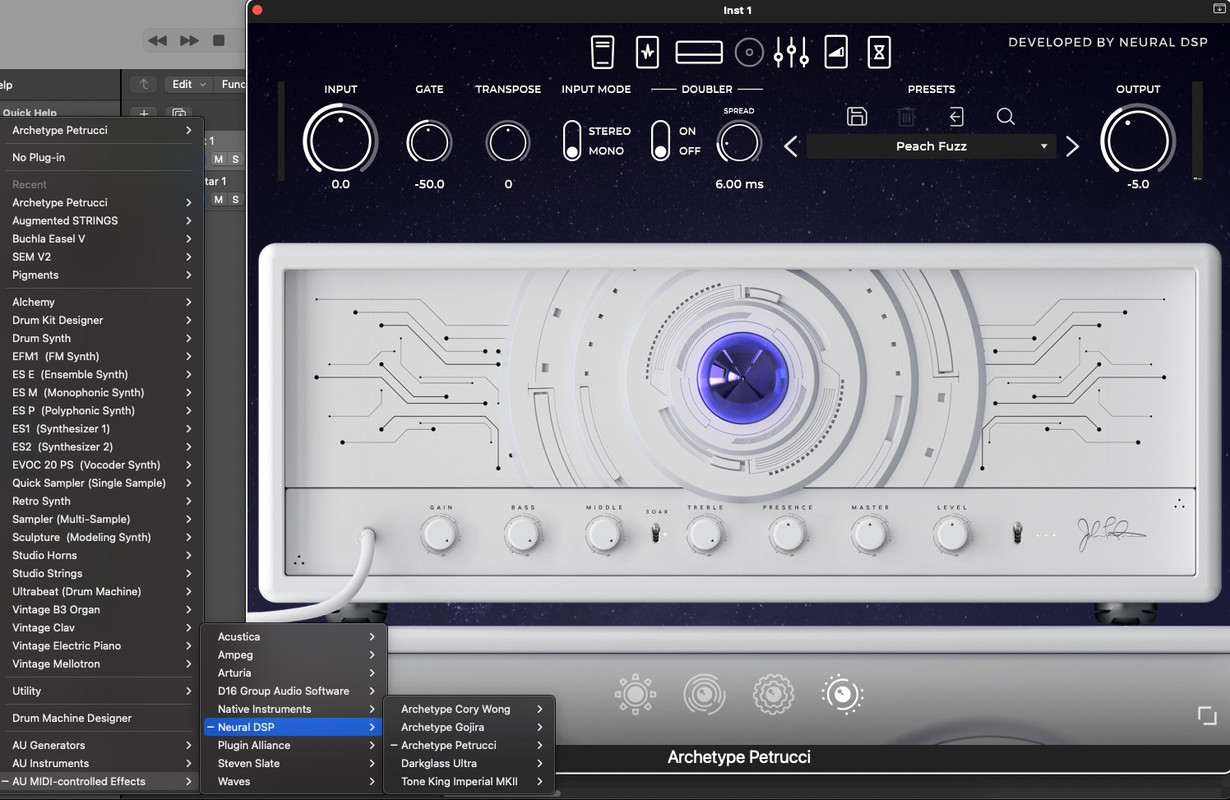This screenshot has width=1230, height=800.
Task: Select the amp section waveform icon
Action: (647, 52)
